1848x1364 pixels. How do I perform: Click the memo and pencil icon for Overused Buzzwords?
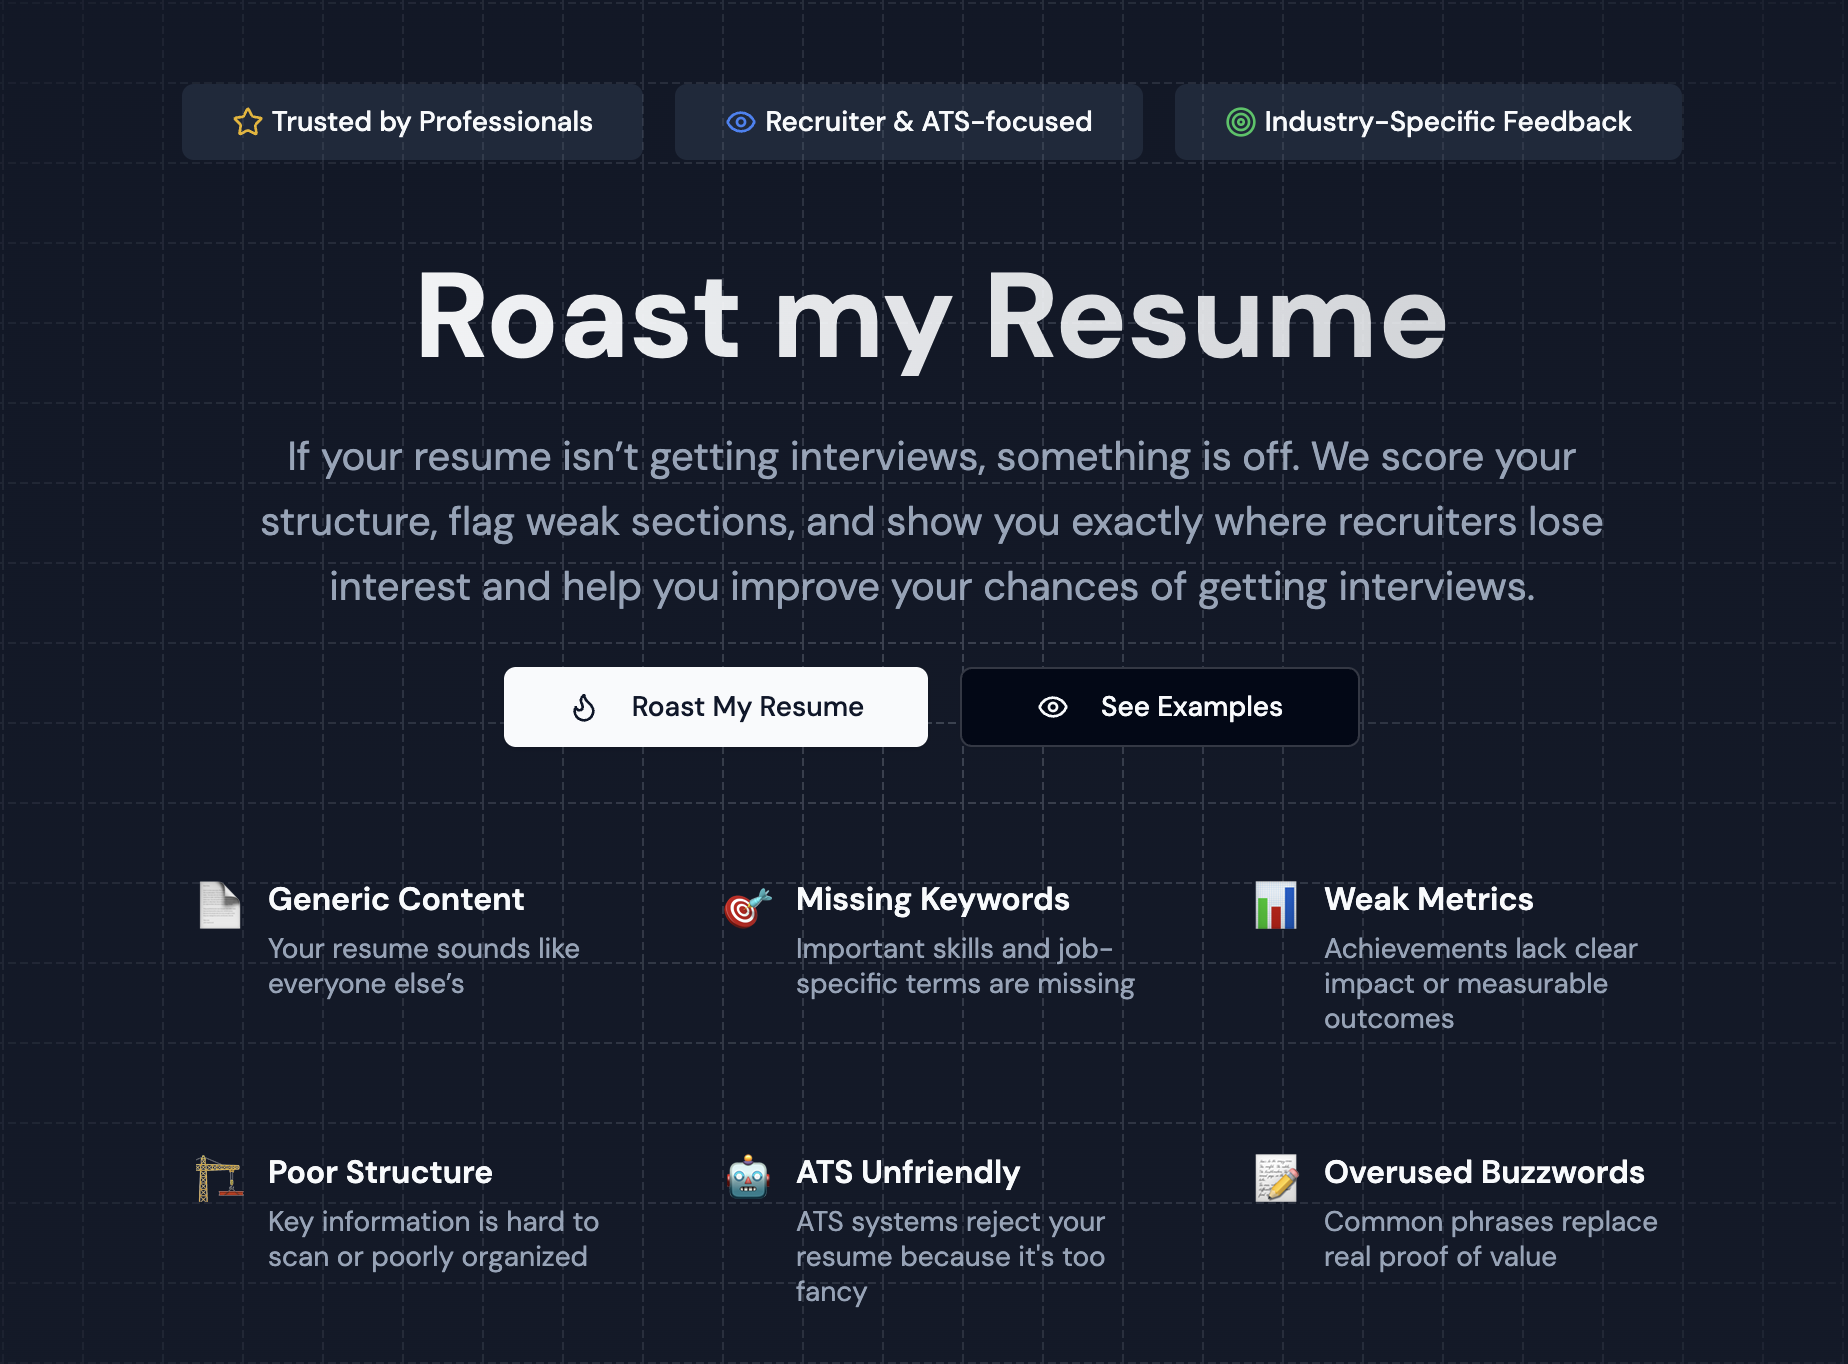coord(1275,1179)
